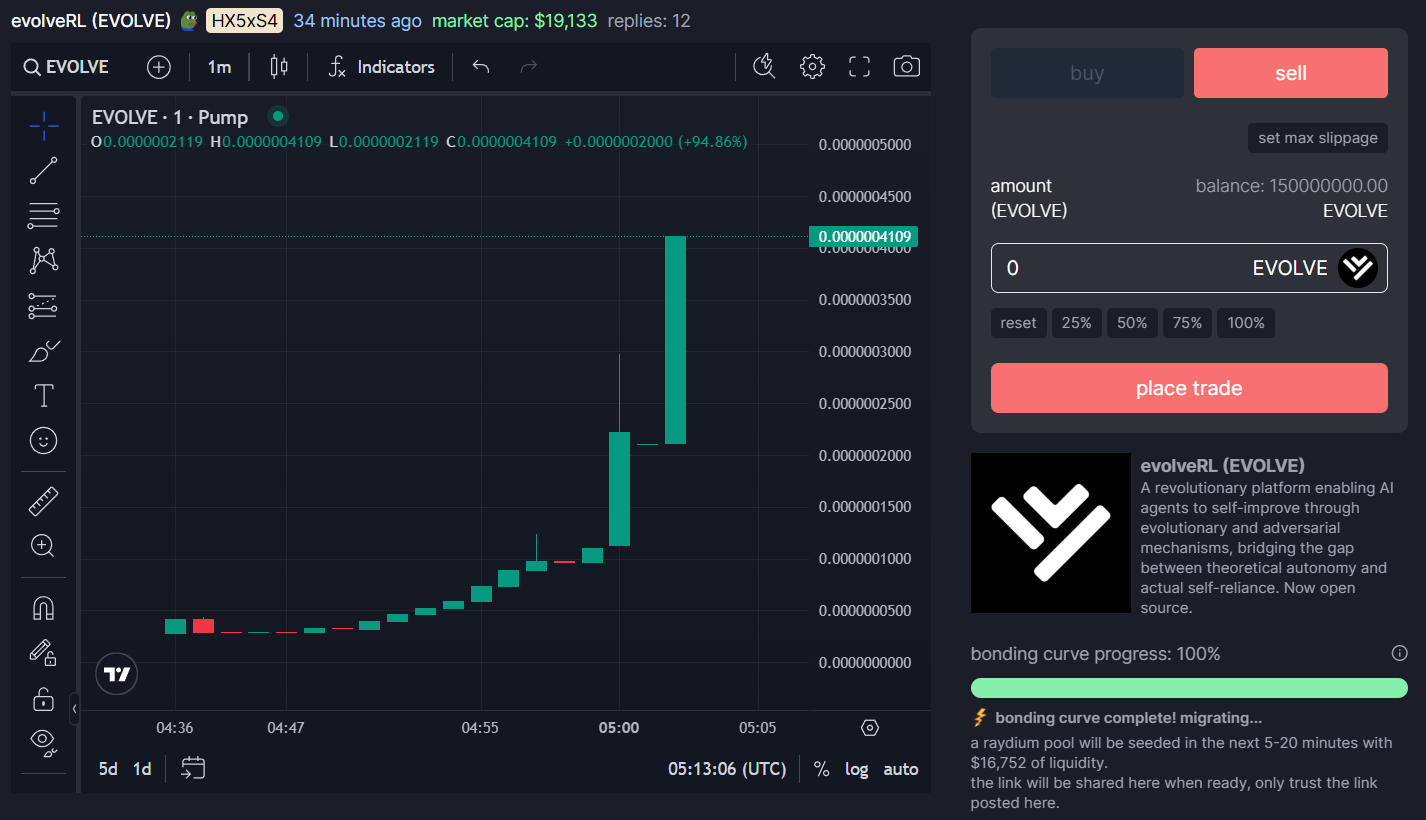Click the place trade button
1426x820 pixels.
tap(1188, 388)
